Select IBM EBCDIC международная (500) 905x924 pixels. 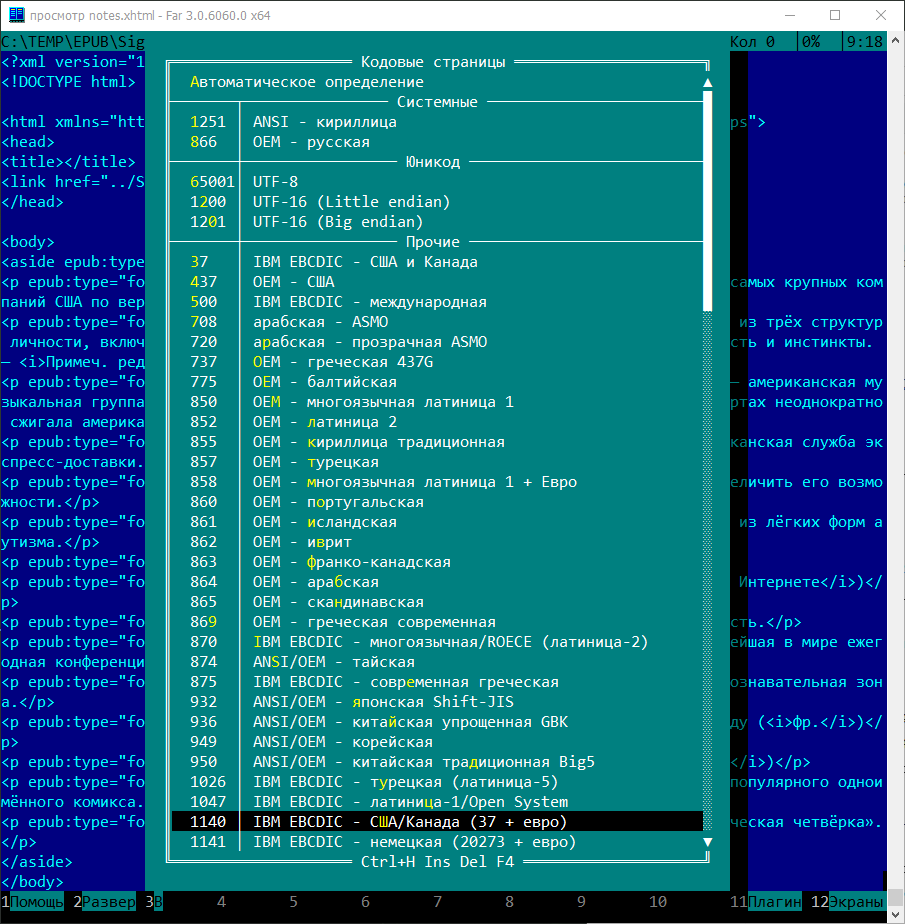437,302
